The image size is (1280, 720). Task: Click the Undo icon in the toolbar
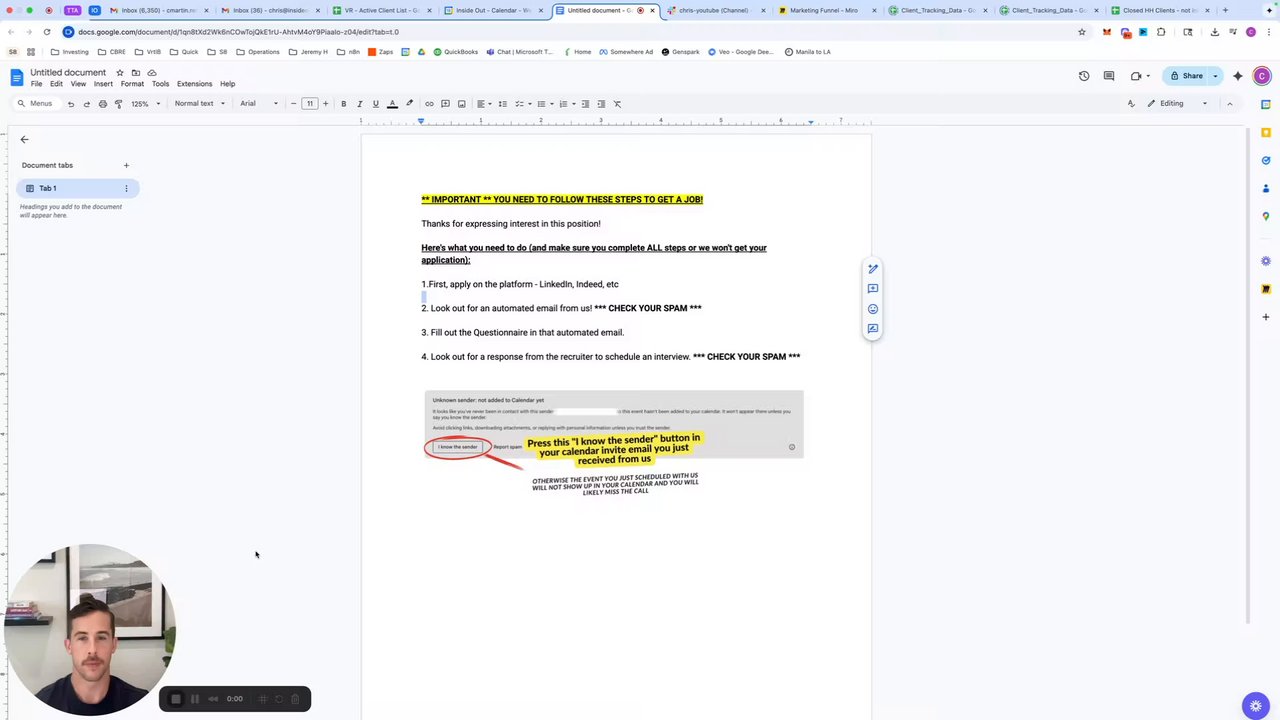(x=70, y=104)
